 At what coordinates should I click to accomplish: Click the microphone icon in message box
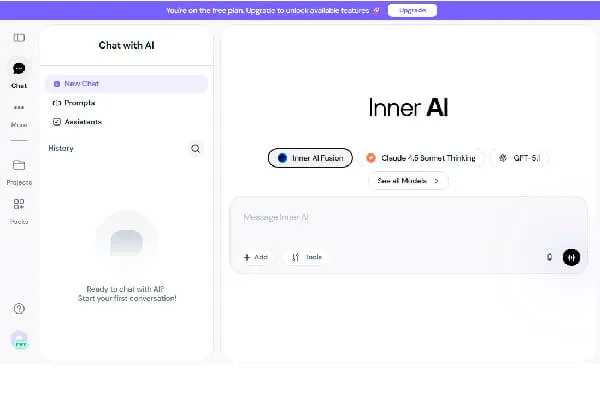pyautogui.click(x=549, y=257)
